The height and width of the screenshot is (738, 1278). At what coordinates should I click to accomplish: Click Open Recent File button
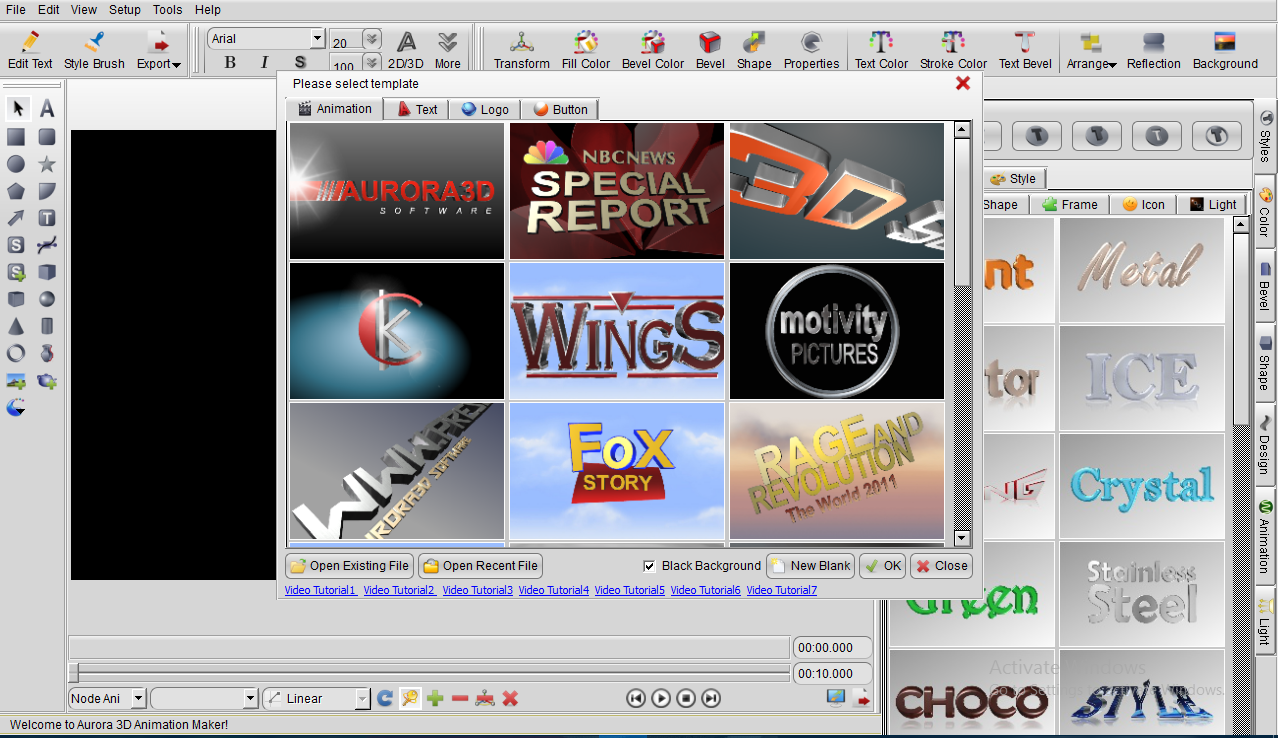pyautogui.click(x=480, y=566)
